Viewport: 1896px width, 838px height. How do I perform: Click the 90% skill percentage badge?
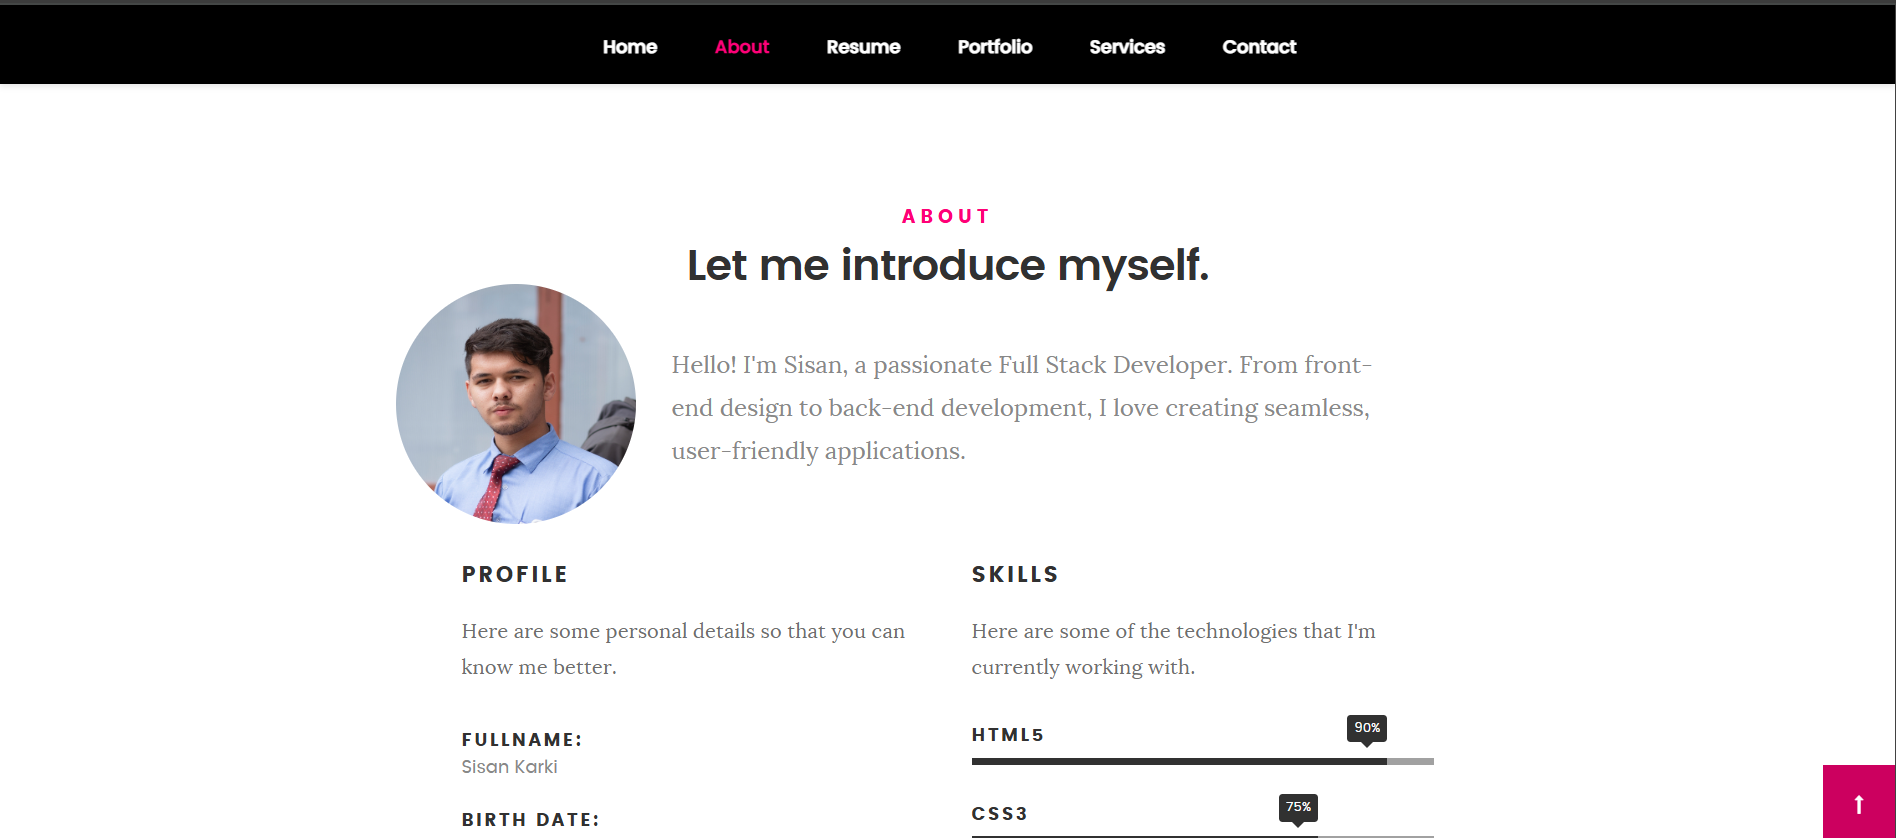click(1366, 728)
